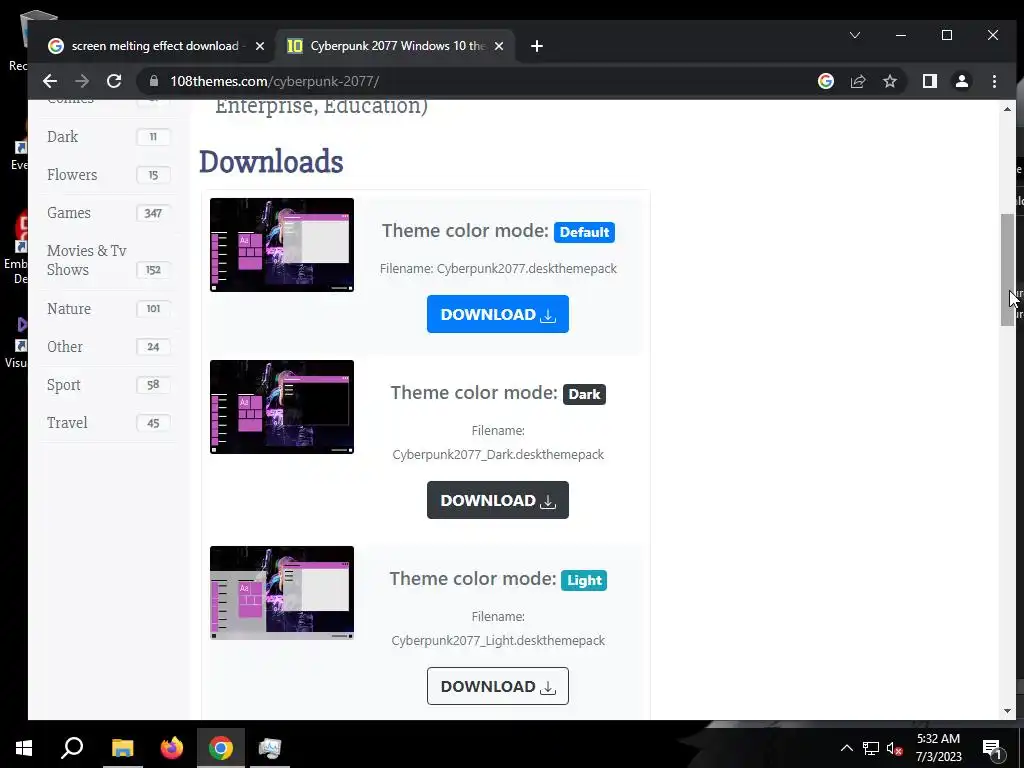1024x768 pixels.
Task: Share this page using the share icon
Action: pyautogui.click(x=857, y=81)
